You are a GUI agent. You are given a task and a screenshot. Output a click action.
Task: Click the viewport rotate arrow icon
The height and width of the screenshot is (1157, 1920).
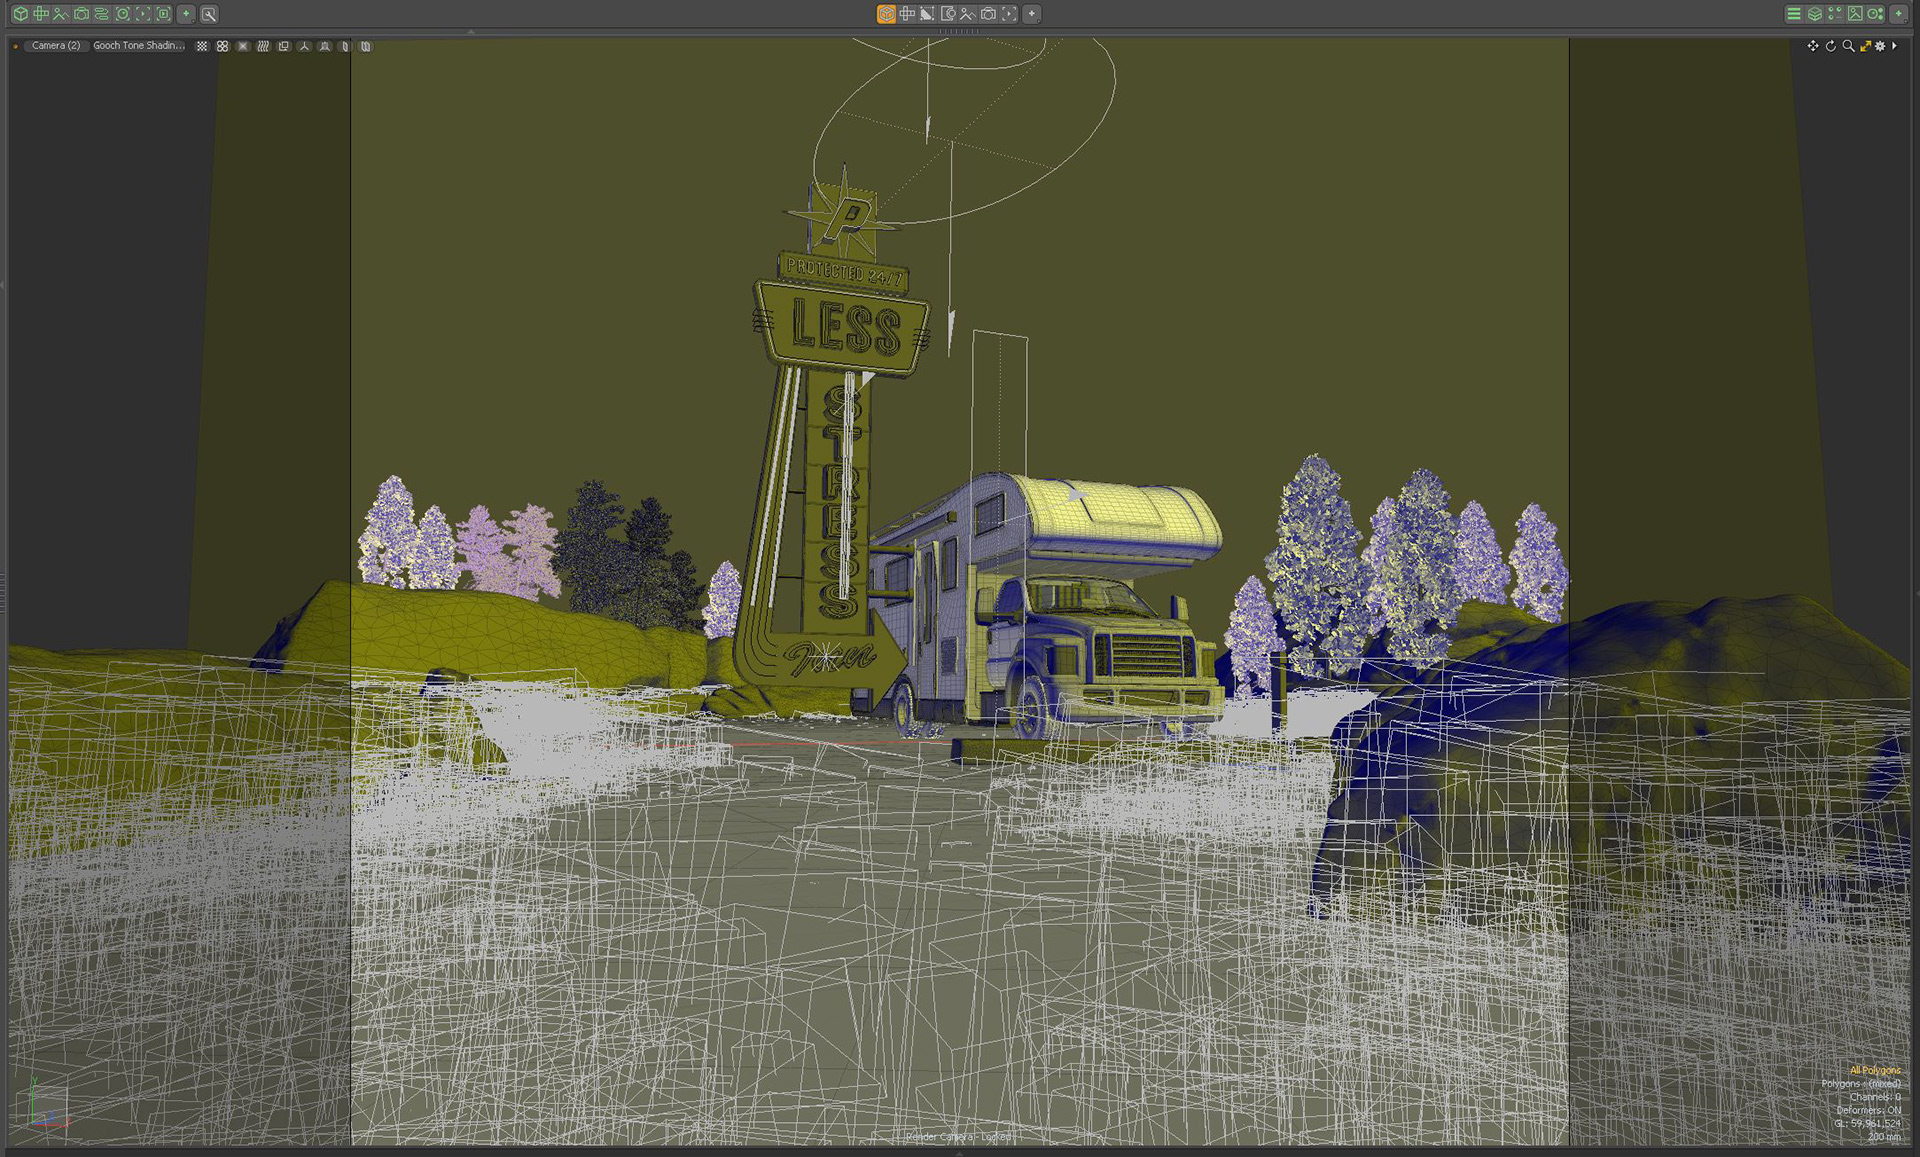pos(1830,46)
